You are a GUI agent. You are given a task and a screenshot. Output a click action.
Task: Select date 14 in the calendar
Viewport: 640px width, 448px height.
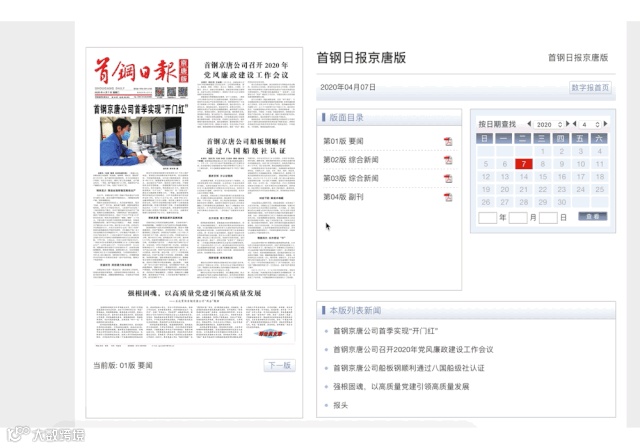point(524,177)
